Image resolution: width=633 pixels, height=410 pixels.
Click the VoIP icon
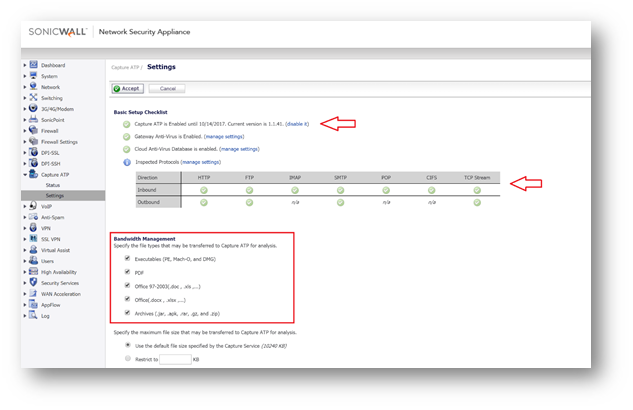(x=34, y=206)
